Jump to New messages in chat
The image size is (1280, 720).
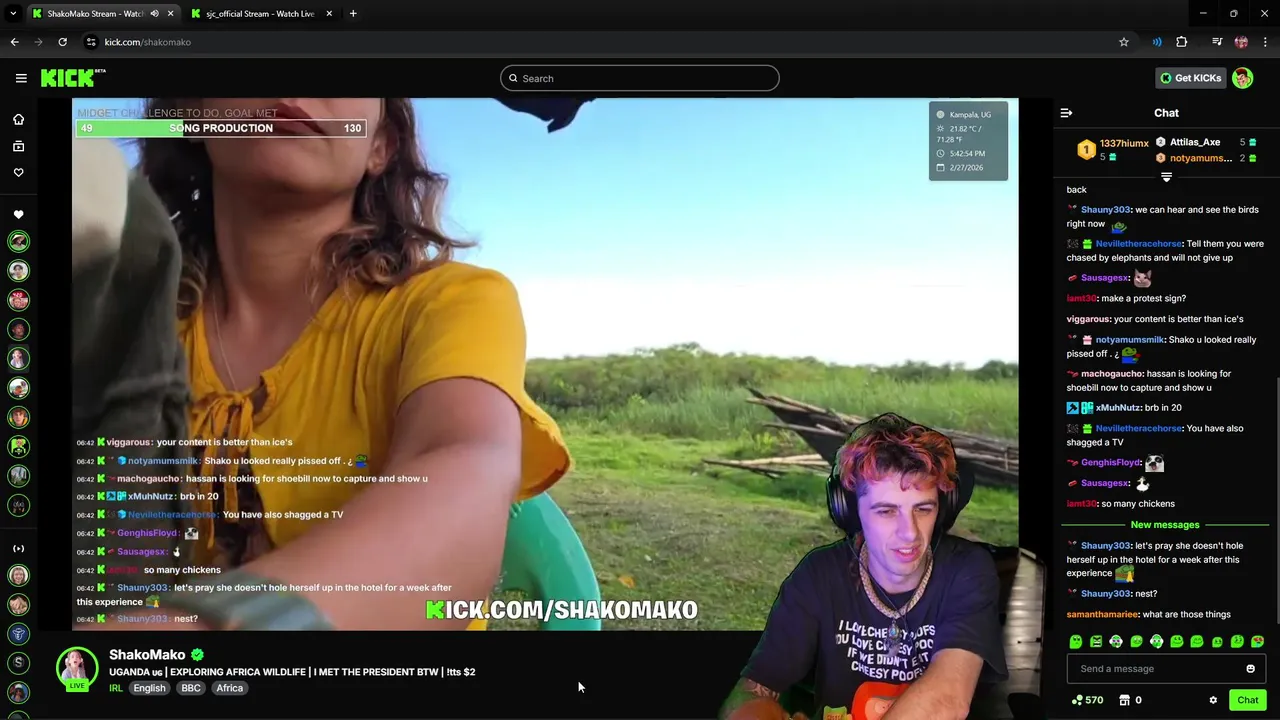[1165, 525]
